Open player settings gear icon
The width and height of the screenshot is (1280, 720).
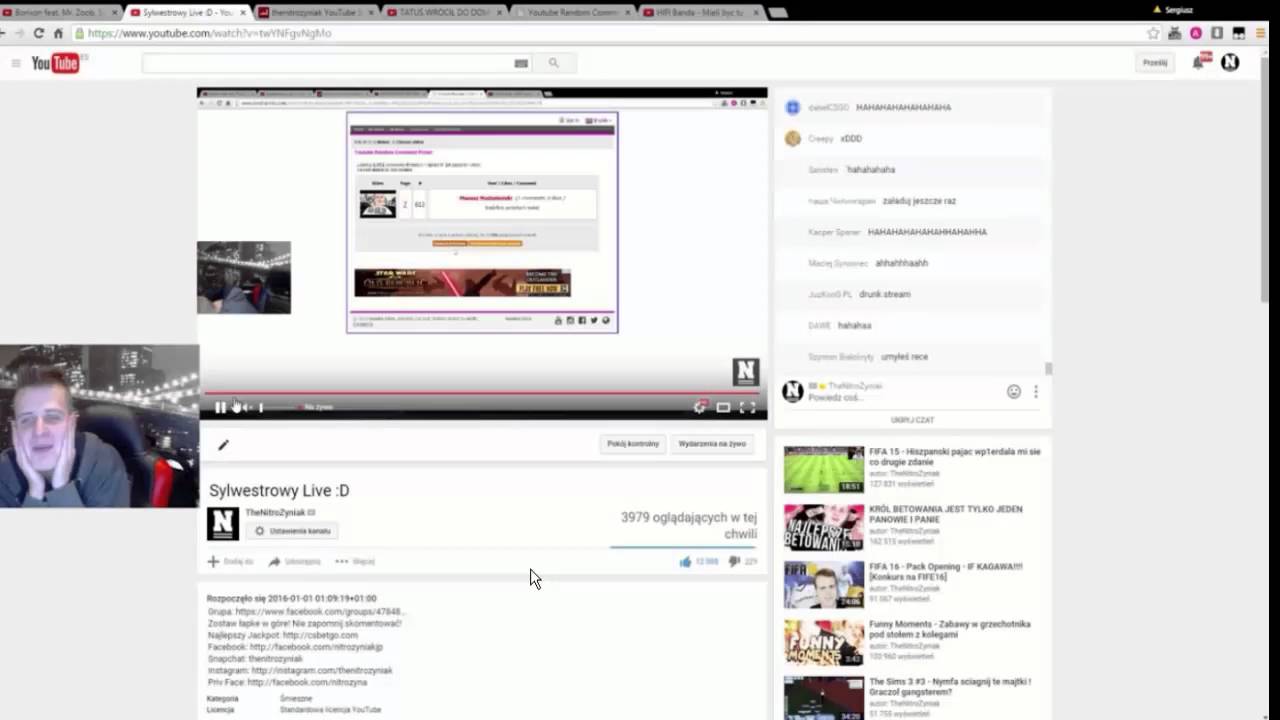[699, 407]
